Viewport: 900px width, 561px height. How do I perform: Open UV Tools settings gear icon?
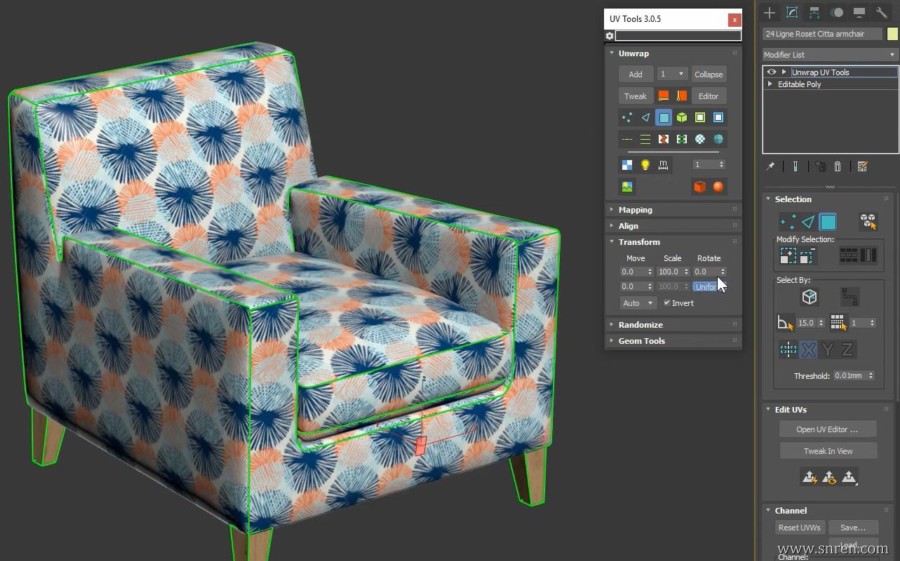pyautogui.click(x=610, y=36)
